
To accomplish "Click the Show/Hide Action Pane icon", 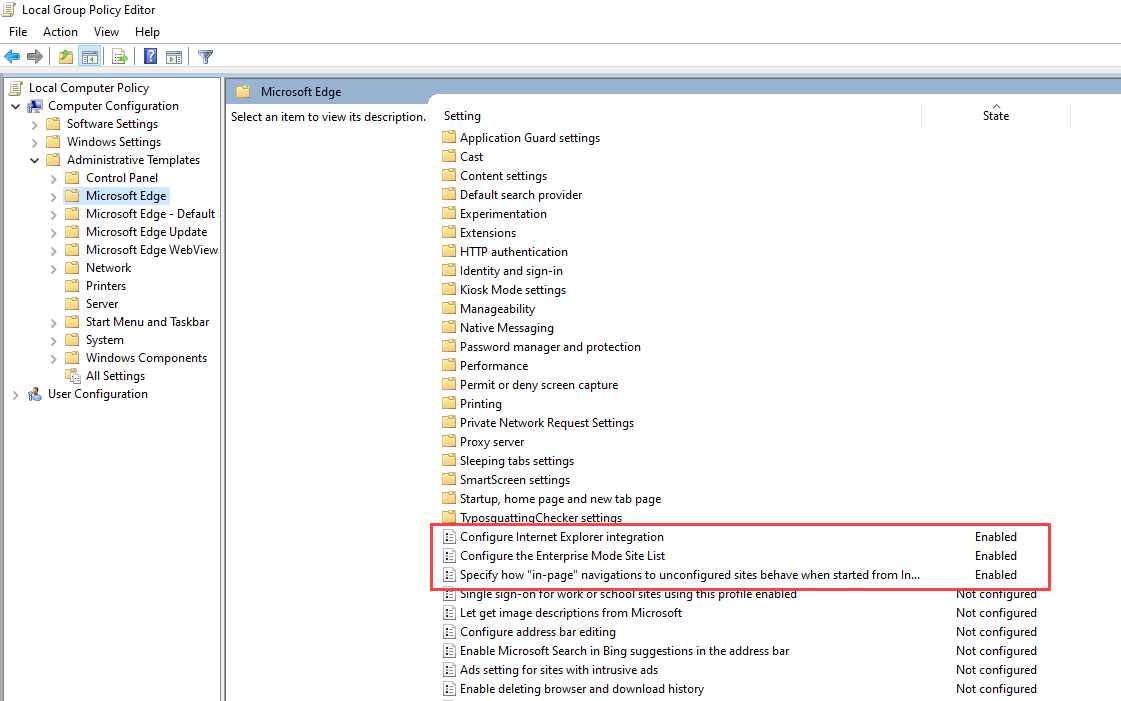I will pyautogui.click(x=174, y=56).
